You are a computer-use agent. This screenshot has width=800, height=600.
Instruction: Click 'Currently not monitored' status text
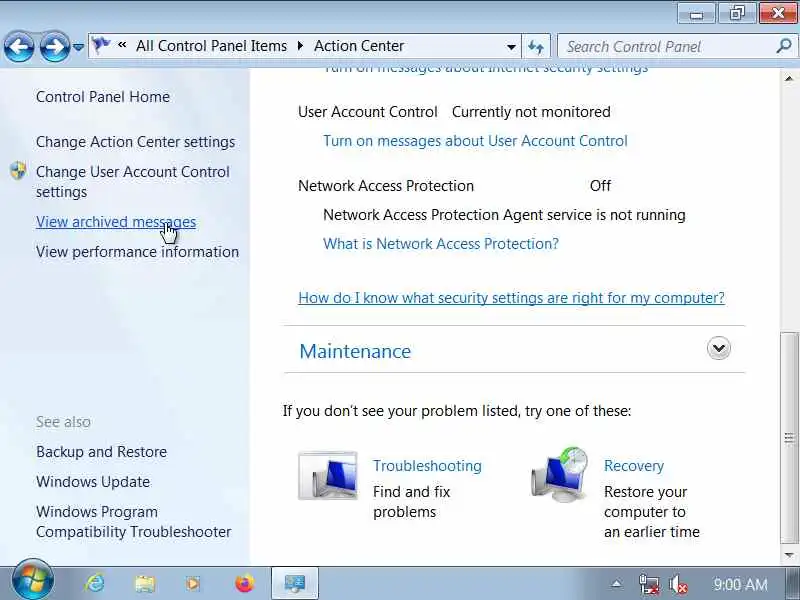point(531,112)
